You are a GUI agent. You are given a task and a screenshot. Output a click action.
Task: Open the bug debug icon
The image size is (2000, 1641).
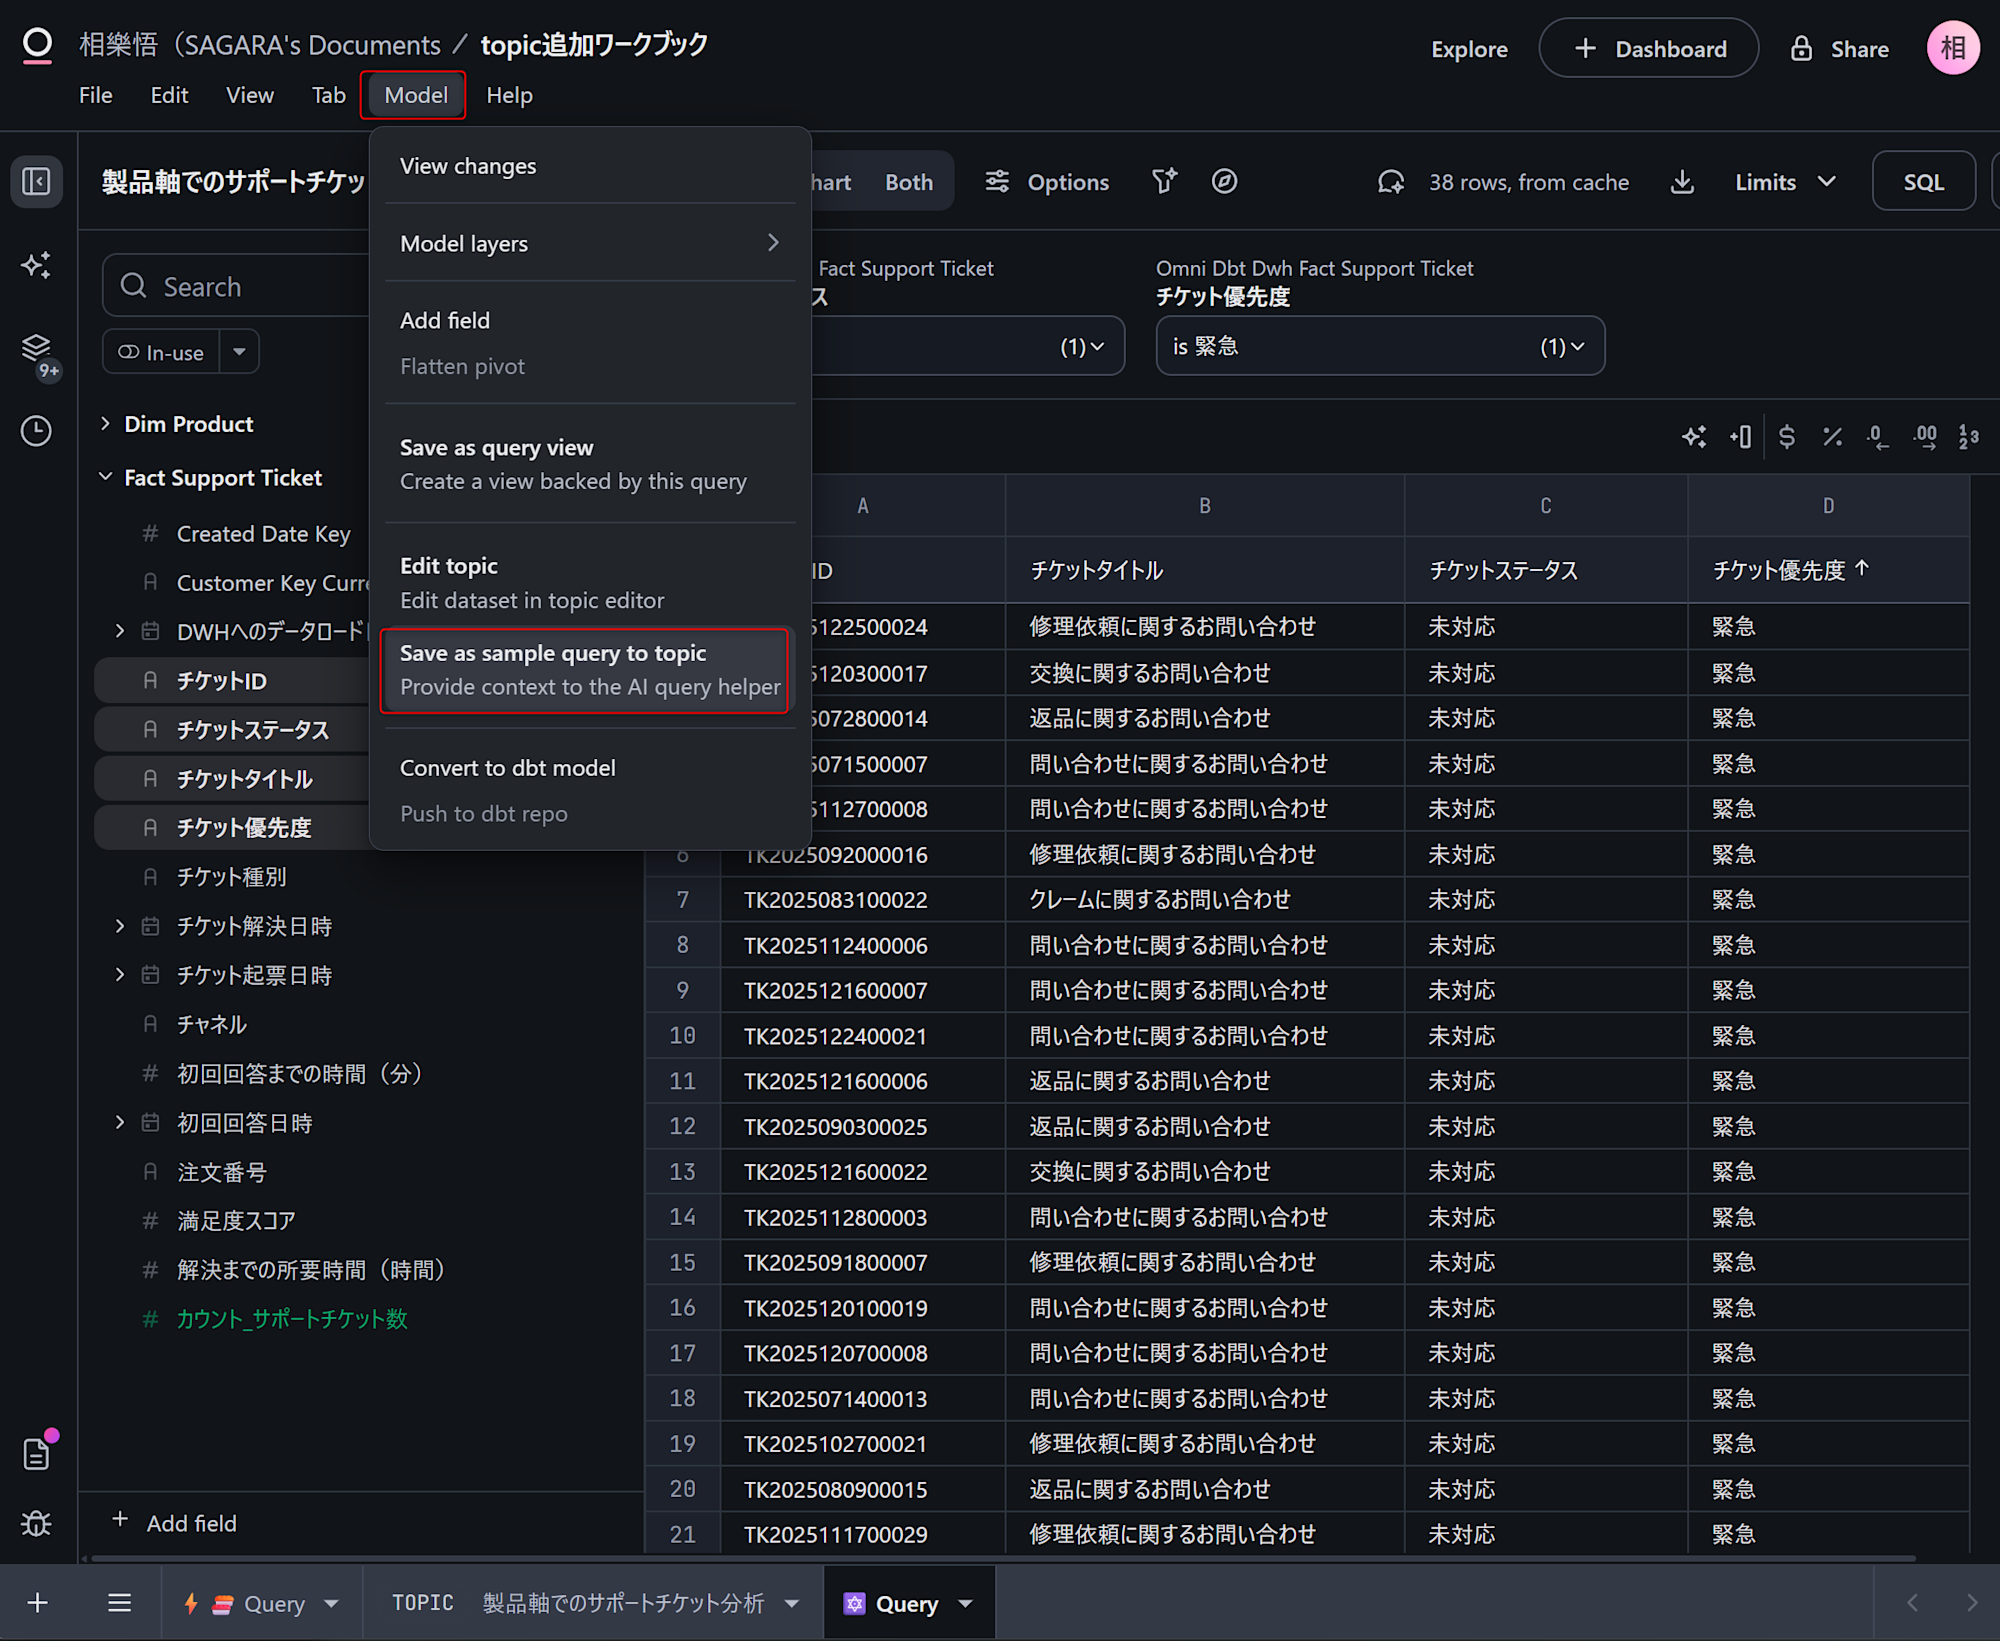click(x=37, y=1523)
